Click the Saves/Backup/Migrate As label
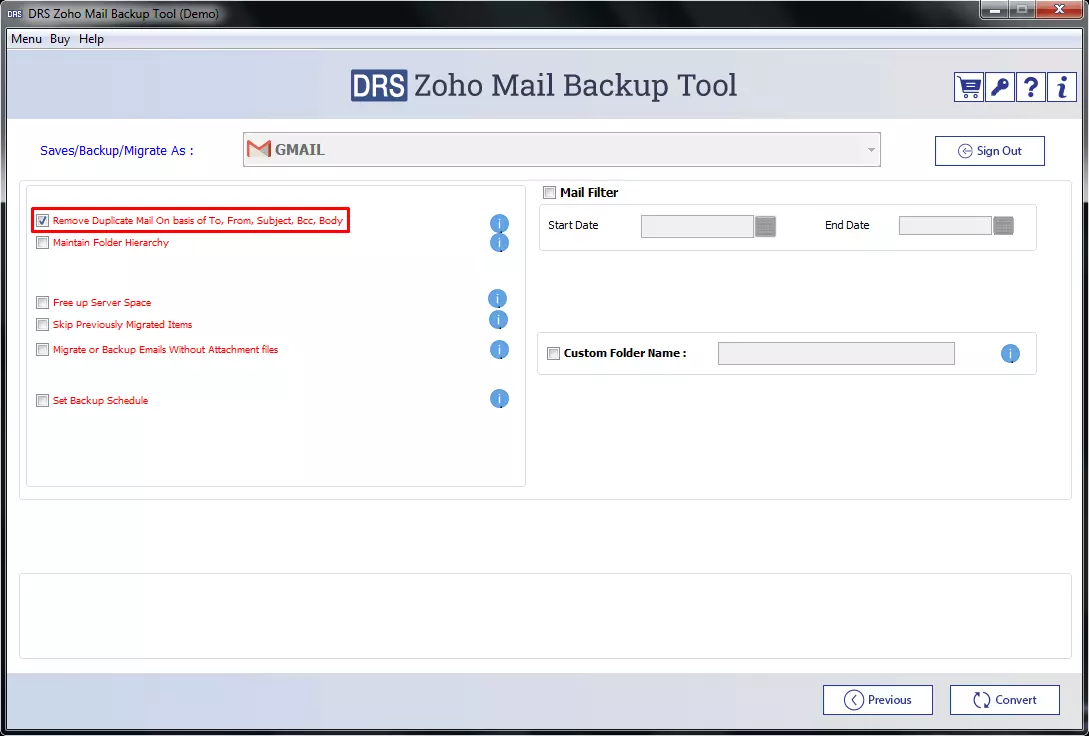1089x736 pixels. click(117, 151)
